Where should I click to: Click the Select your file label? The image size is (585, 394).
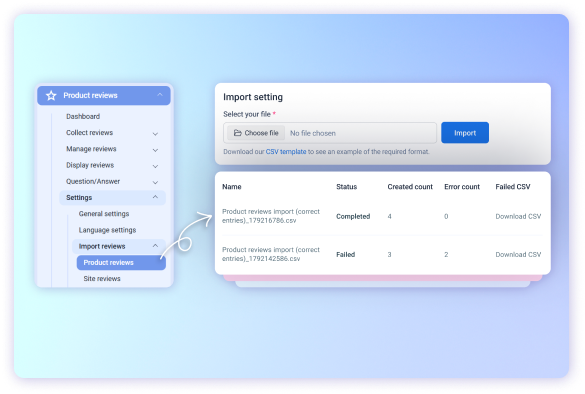click(x=247, y=114)
